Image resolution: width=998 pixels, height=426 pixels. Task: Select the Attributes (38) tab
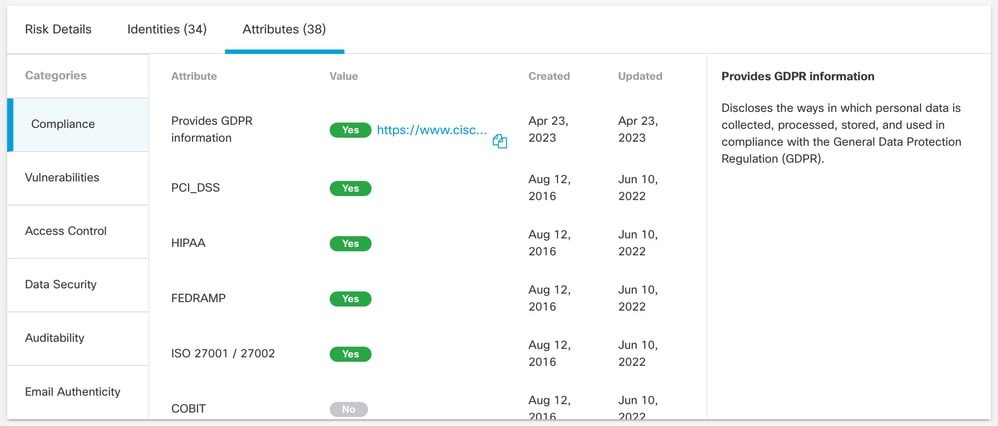click(x=284, y=29)
